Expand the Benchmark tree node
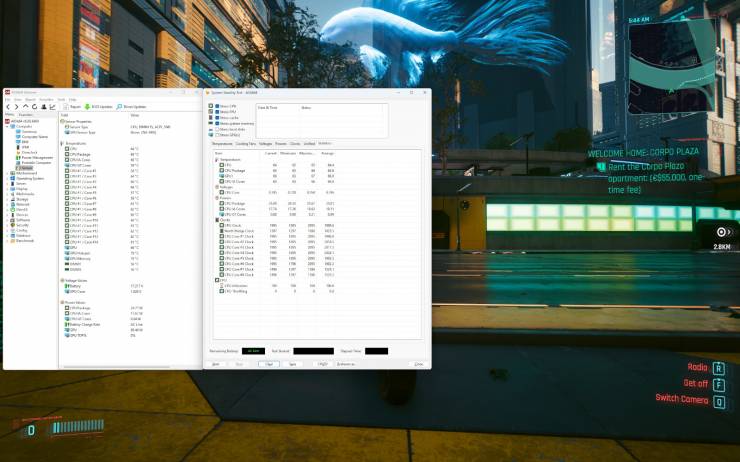The width and height of the screenshot is (740, 462). point(7,241)
